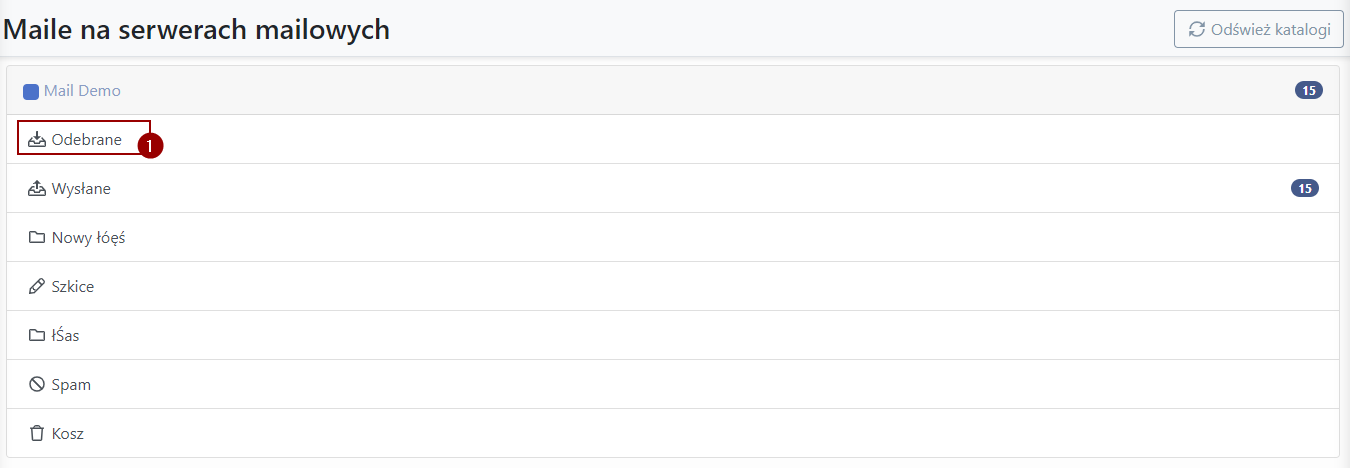The image size is (1350, 468).
Task: Click the refresh arrows icon in Odśwież katalogi
Action: pyautogui.click(x=1196, y=29)
